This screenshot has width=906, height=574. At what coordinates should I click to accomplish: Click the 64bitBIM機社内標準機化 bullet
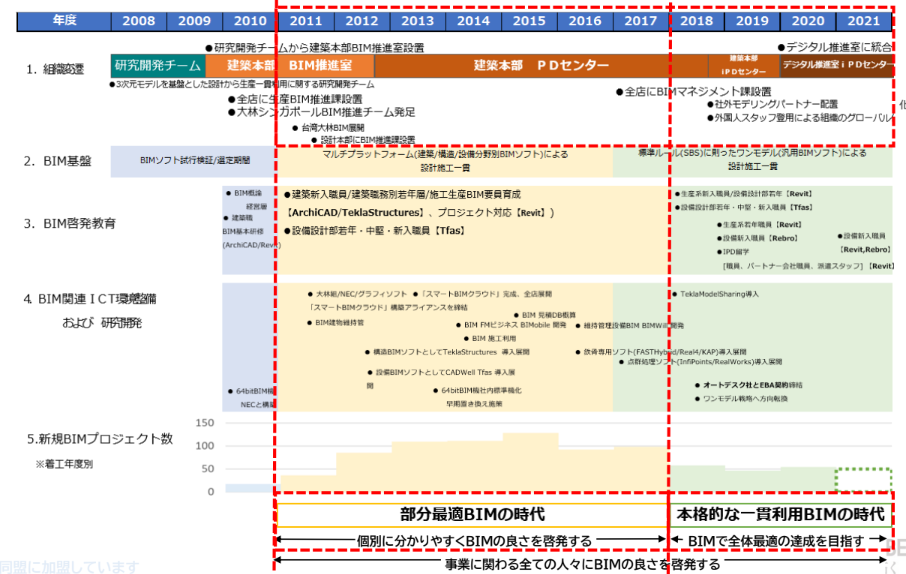click(x=477, y=391)
